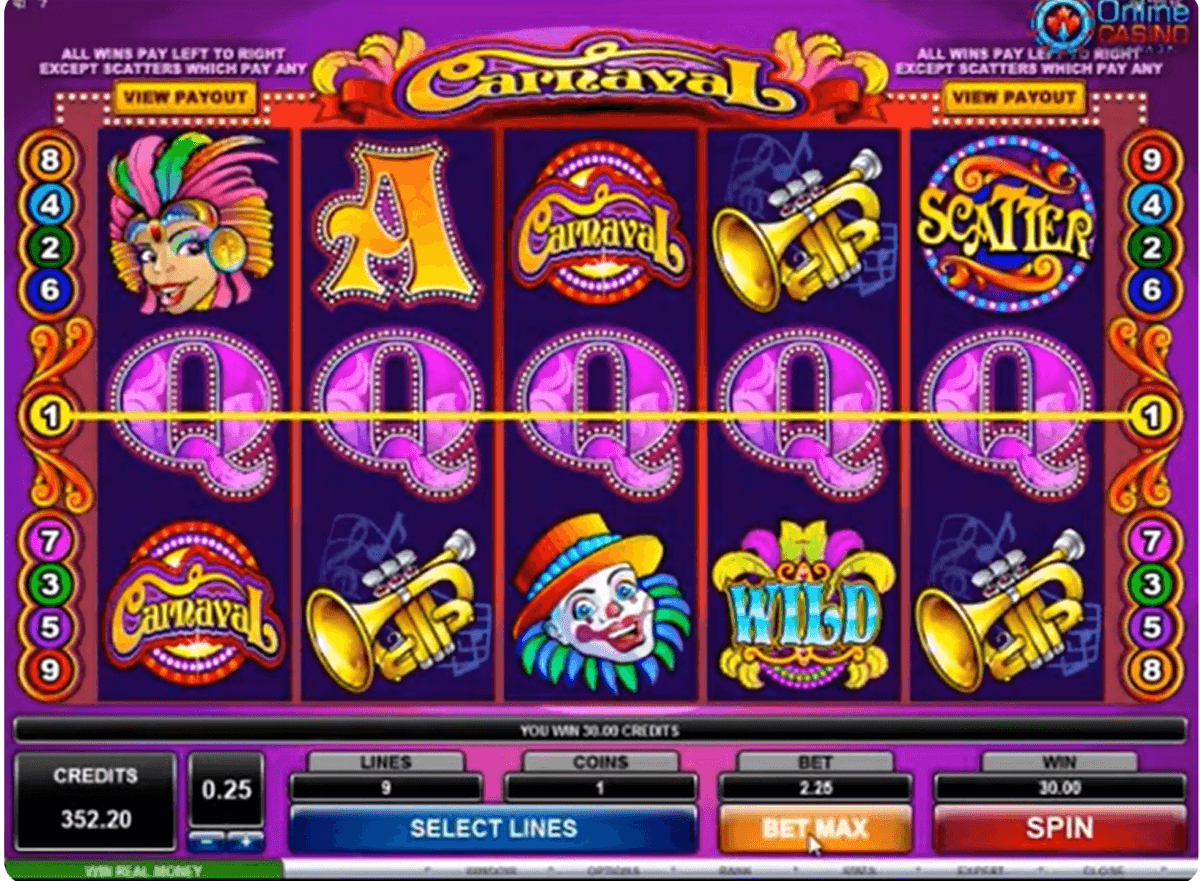1200x881 pixels.
Task: Toggle payline 1 marker on left side
Action: click(48, 416)
